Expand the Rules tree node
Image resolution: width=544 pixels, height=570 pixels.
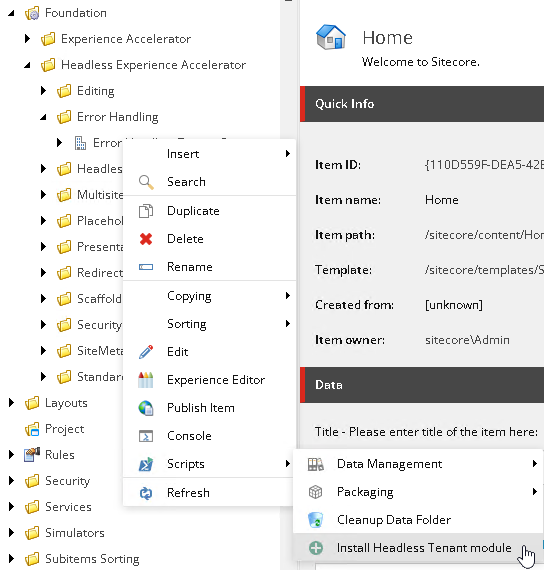[x=11, y=454]
